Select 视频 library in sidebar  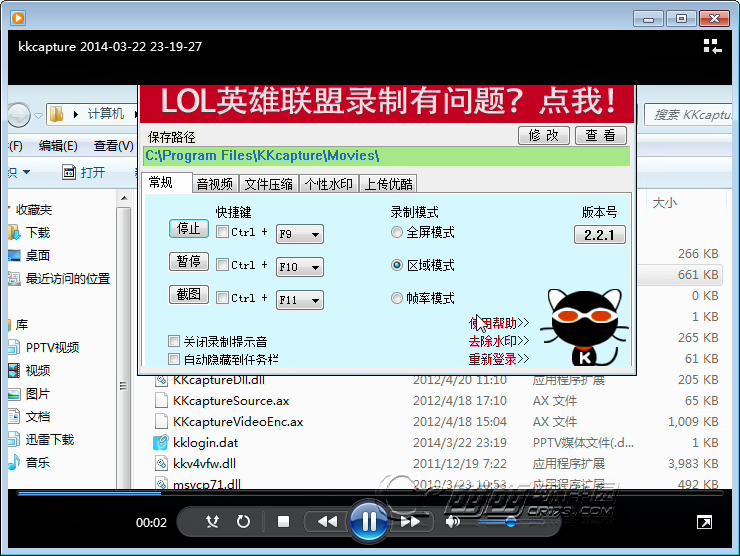point(38,371)
